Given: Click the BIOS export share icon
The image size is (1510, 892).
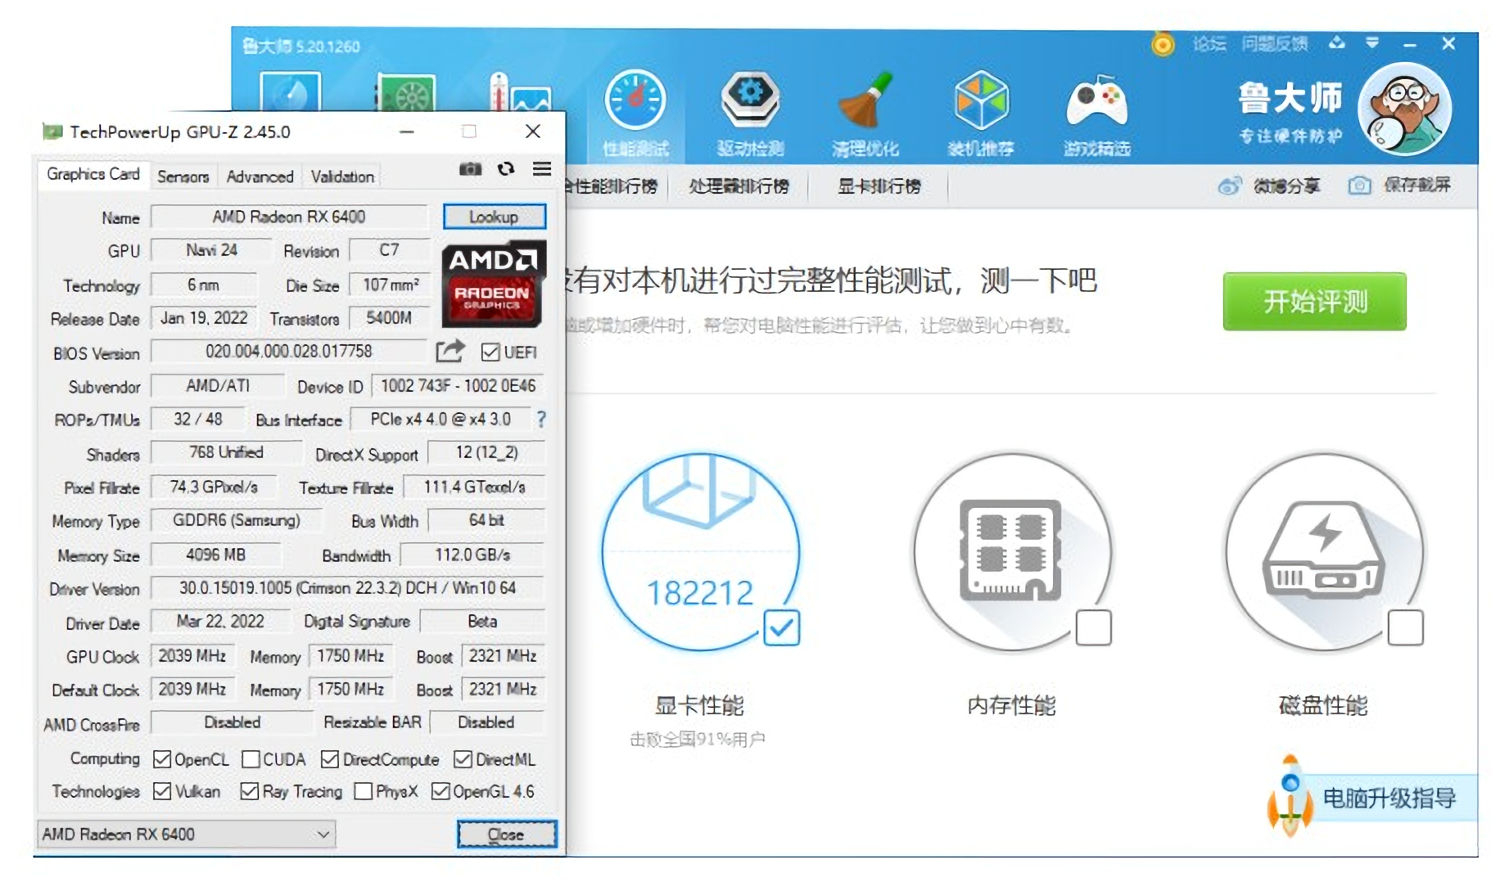Looking at the screenshot, I should pos(450,351).
